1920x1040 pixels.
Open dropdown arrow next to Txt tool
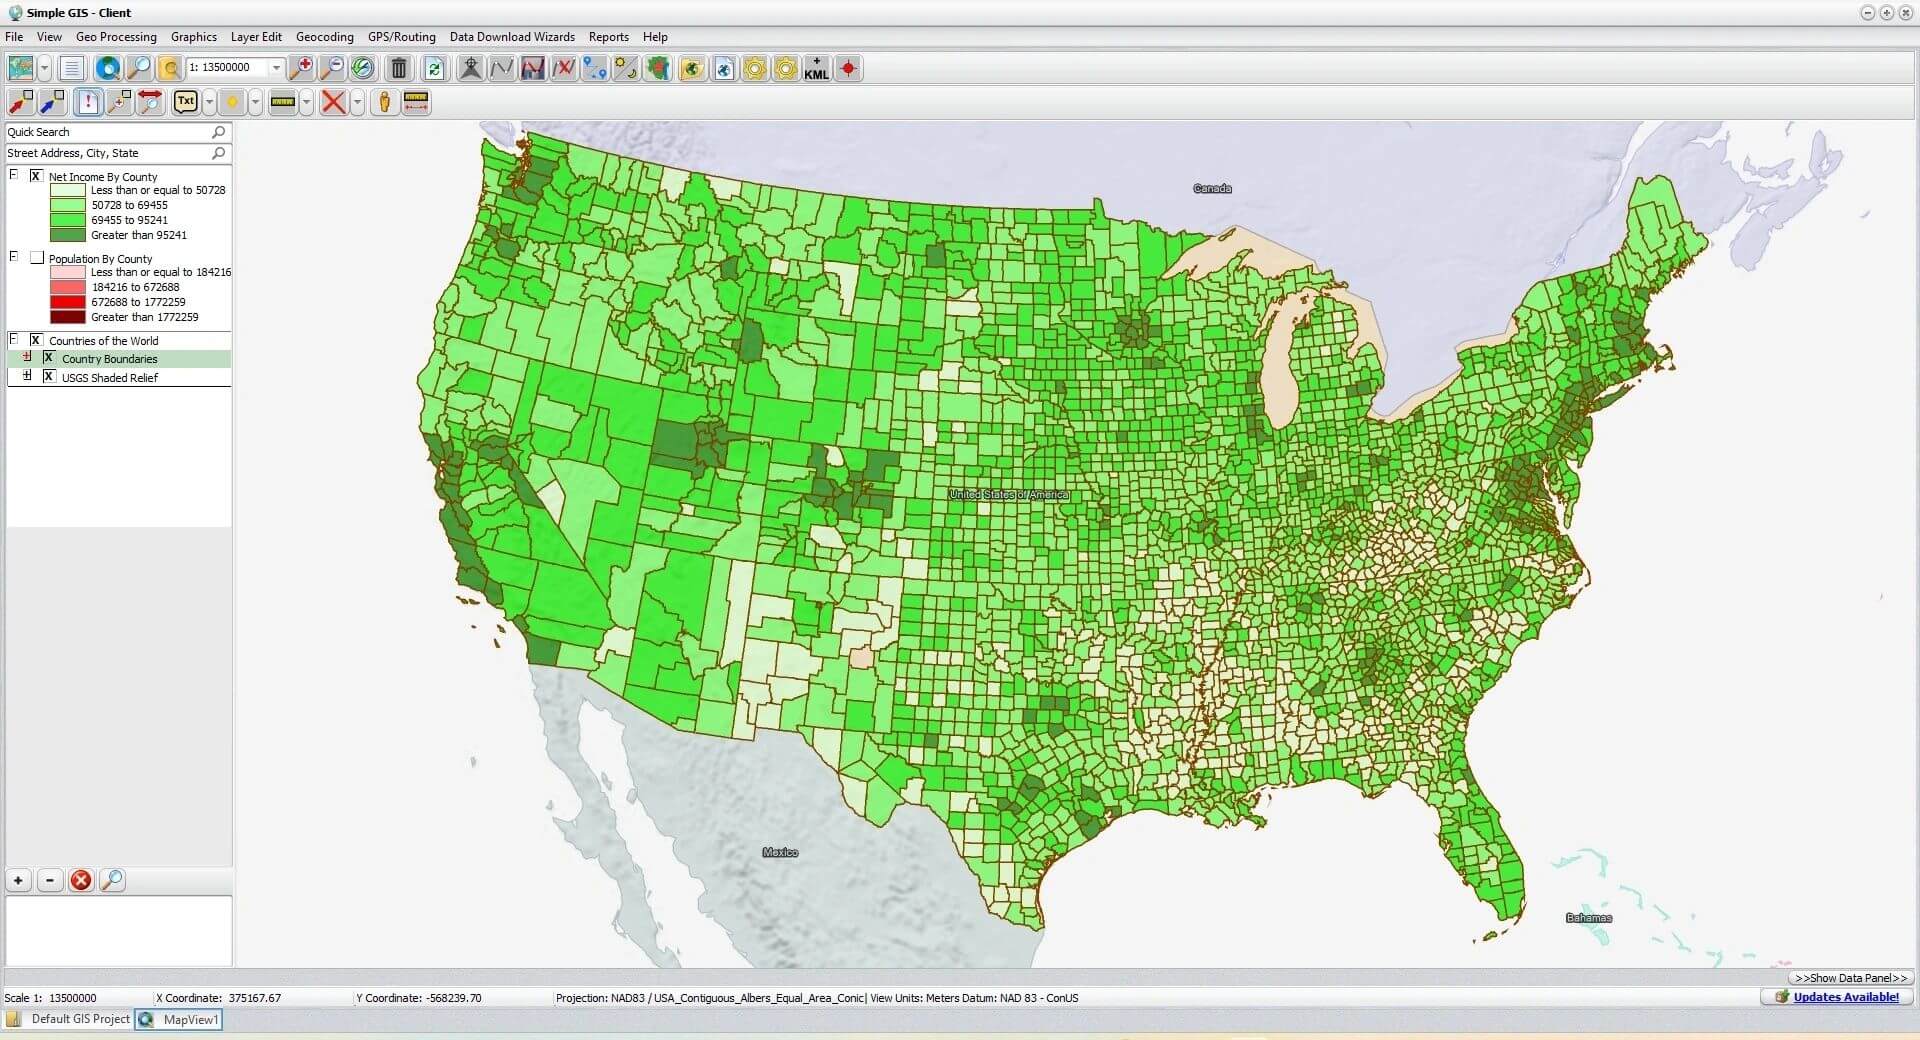tap(209, 102)
